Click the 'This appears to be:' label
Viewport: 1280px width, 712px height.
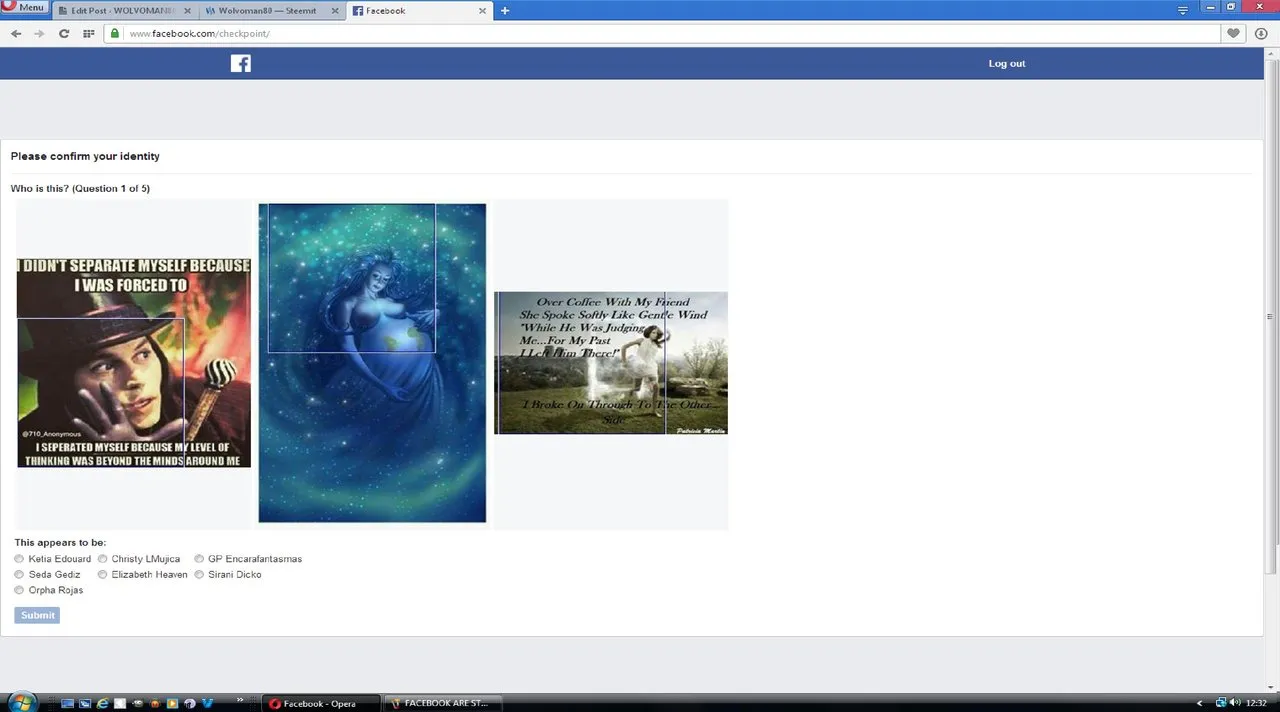coord(60,542)
